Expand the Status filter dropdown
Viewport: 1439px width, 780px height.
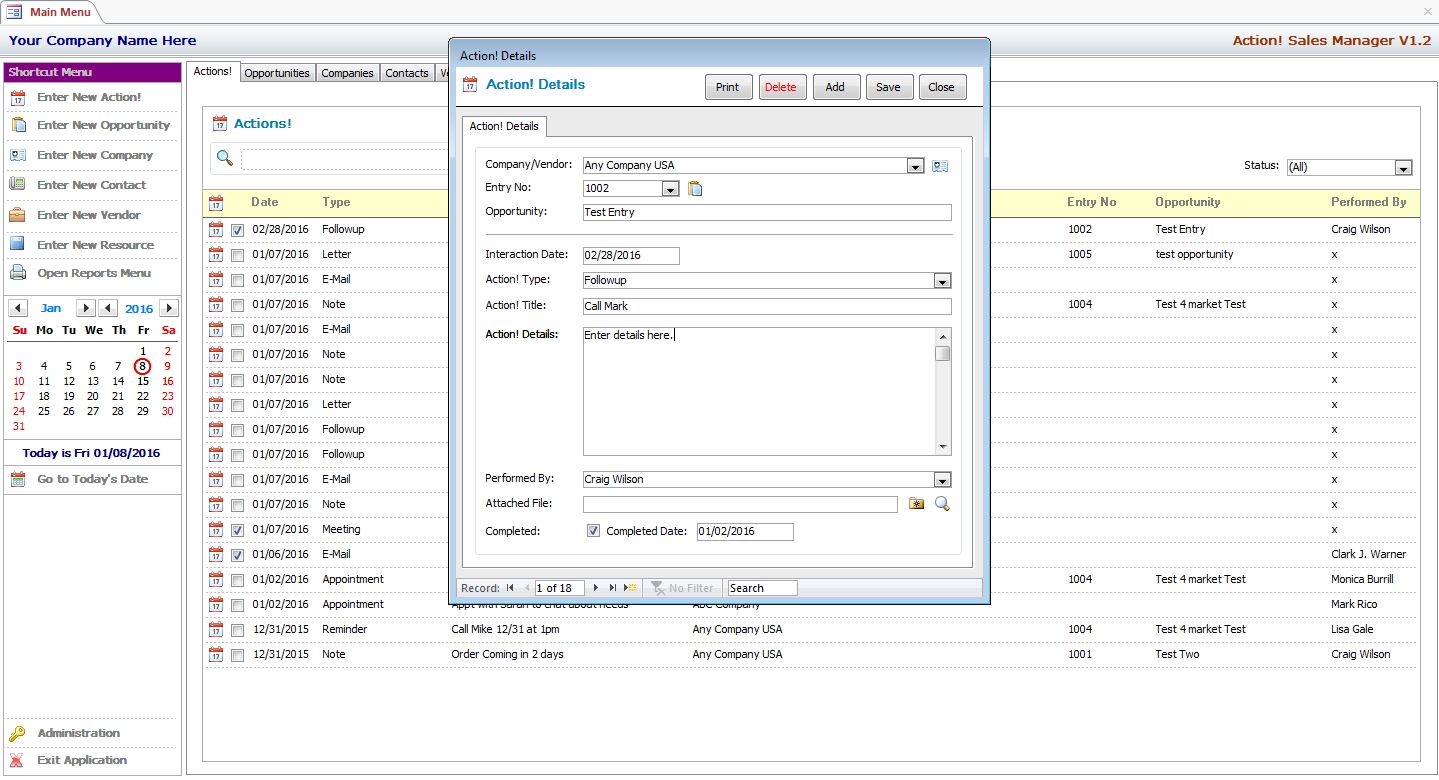tap(1403, 168)
